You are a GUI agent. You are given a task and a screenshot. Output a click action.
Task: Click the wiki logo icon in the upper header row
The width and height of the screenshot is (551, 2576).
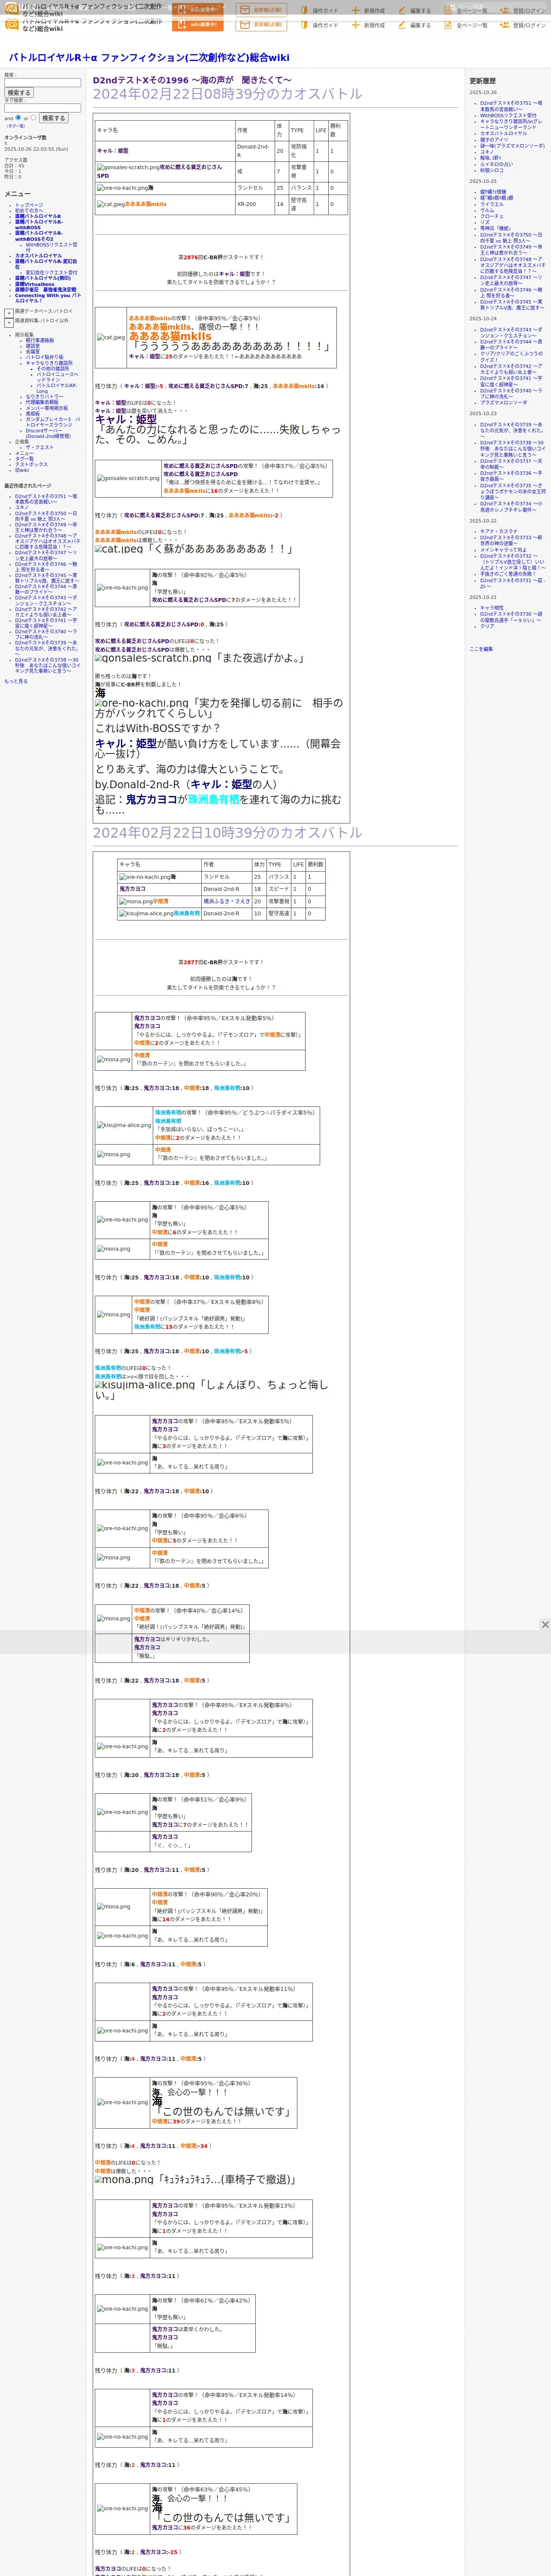[12, 10]
